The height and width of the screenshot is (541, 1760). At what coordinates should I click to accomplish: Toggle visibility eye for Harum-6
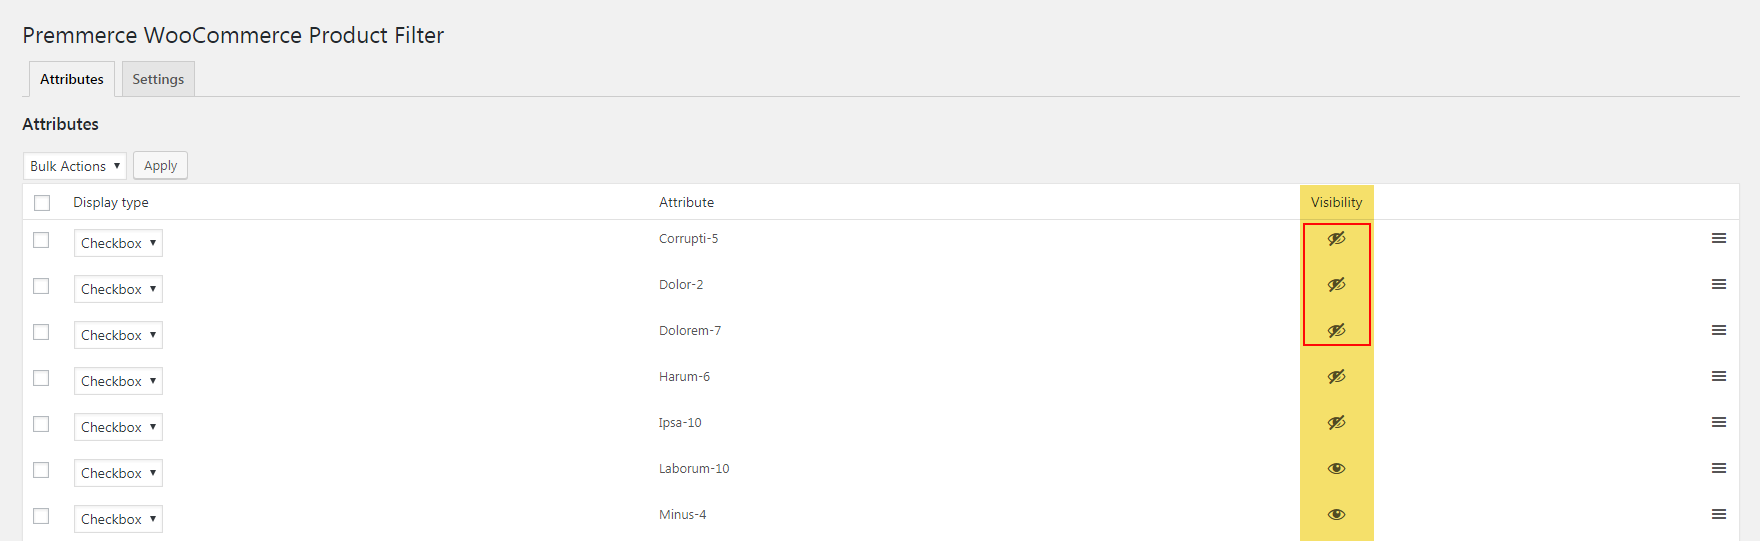click(1336, 377)
